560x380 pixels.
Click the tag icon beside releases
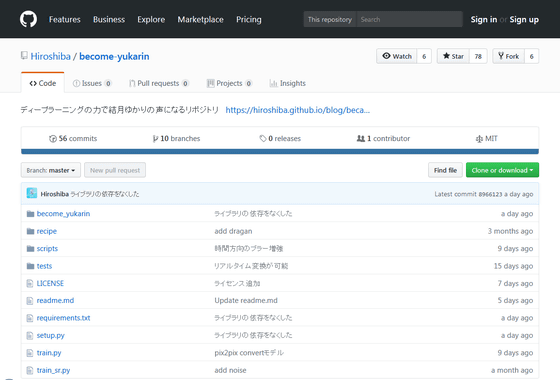263,139
